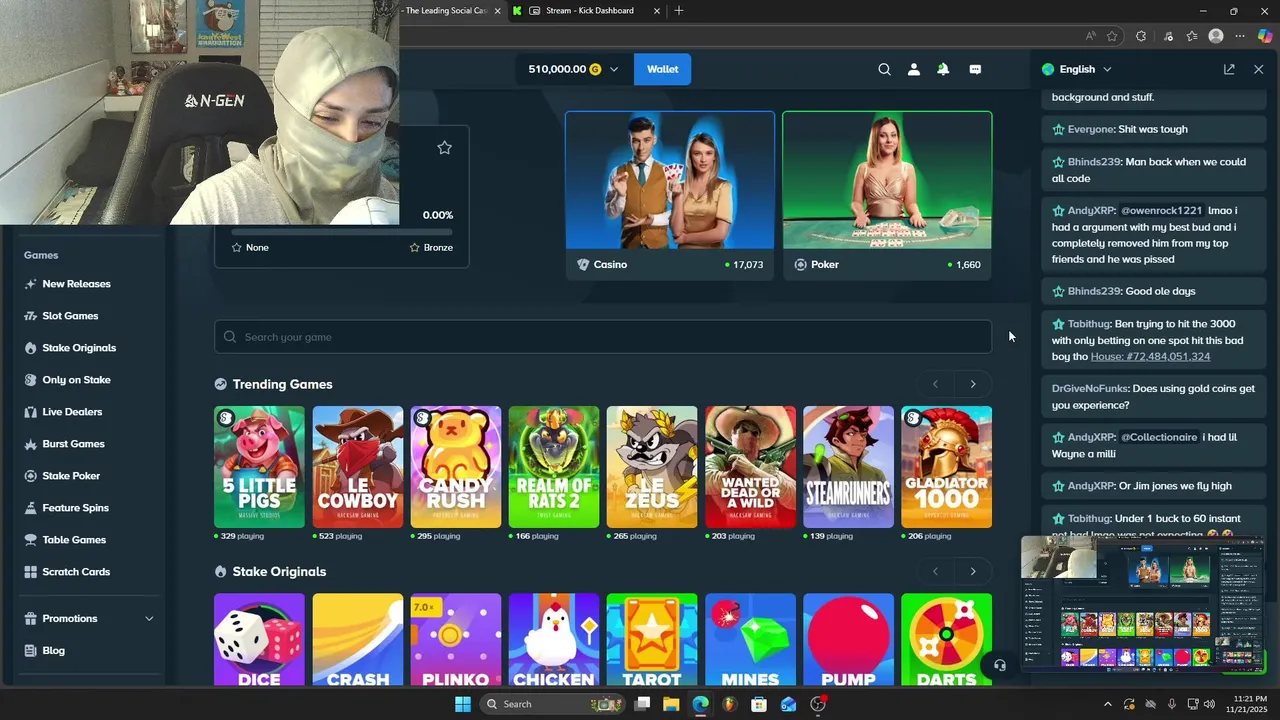Image resolution: width=1280 pixels, height=720 pixels.
Task: Open the site search magnifier icon
Action: [884, 69]
